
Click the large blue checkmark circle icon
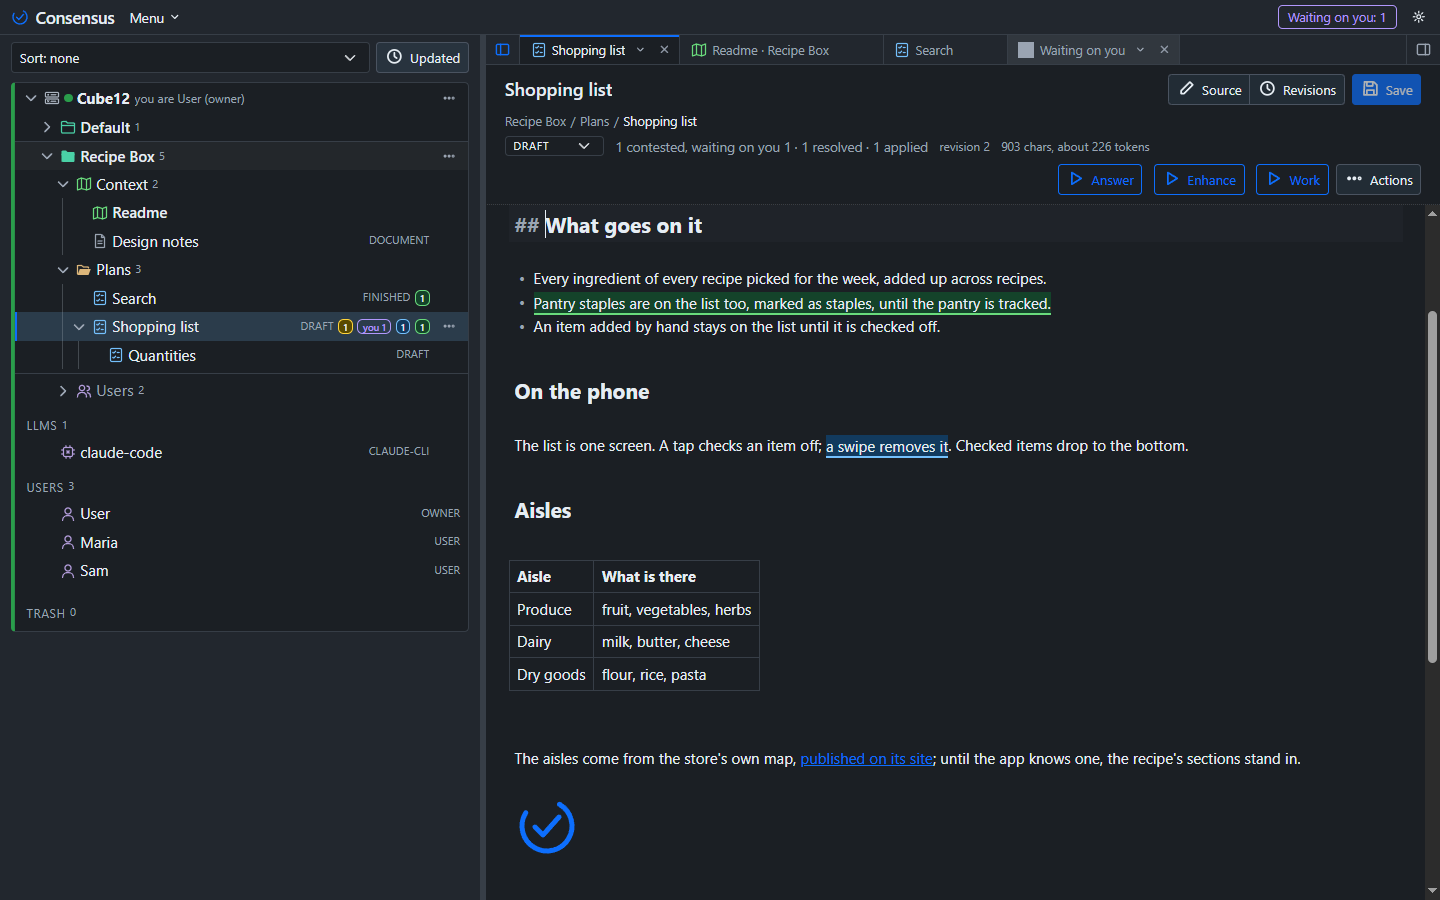click(x=547, y=826)
